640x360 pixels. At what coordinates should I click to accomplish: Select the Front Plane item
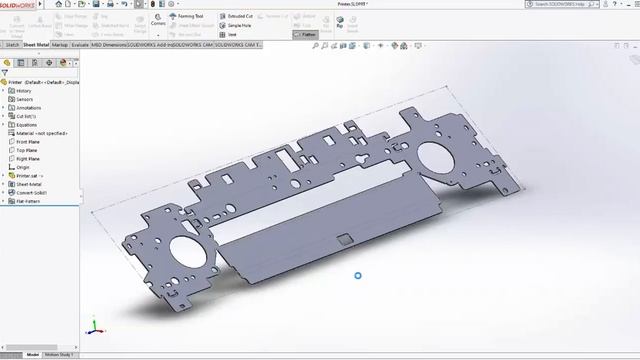(28, 142)
